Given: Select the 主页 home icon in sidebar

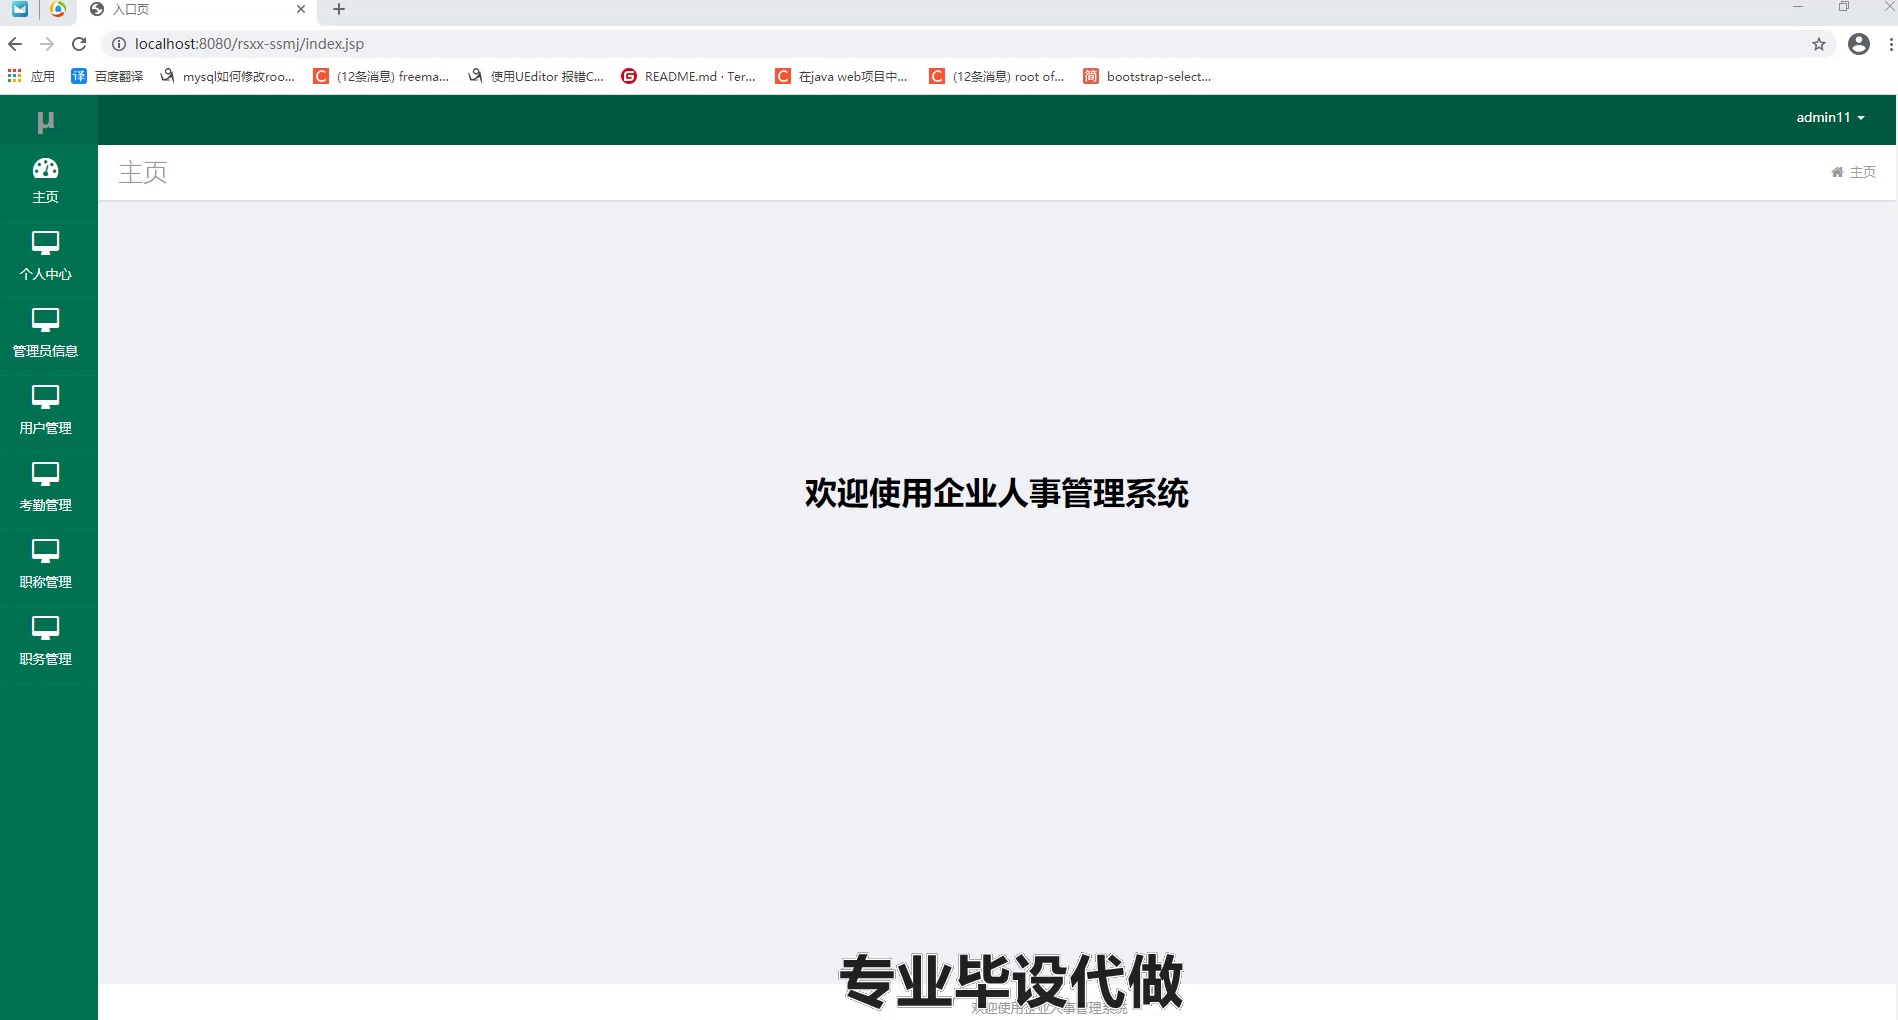Looking at the screenshot, I should click(x=46, y=180).
